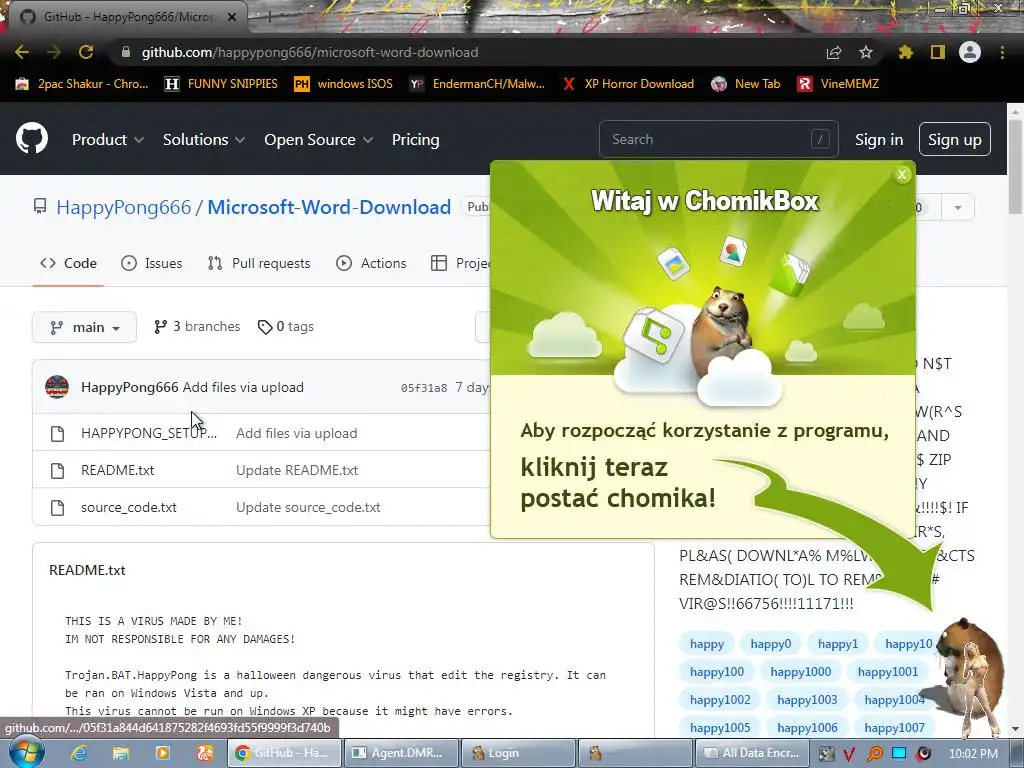
Task: Open UC Browser taskbar icon
Action: (204, 753)
